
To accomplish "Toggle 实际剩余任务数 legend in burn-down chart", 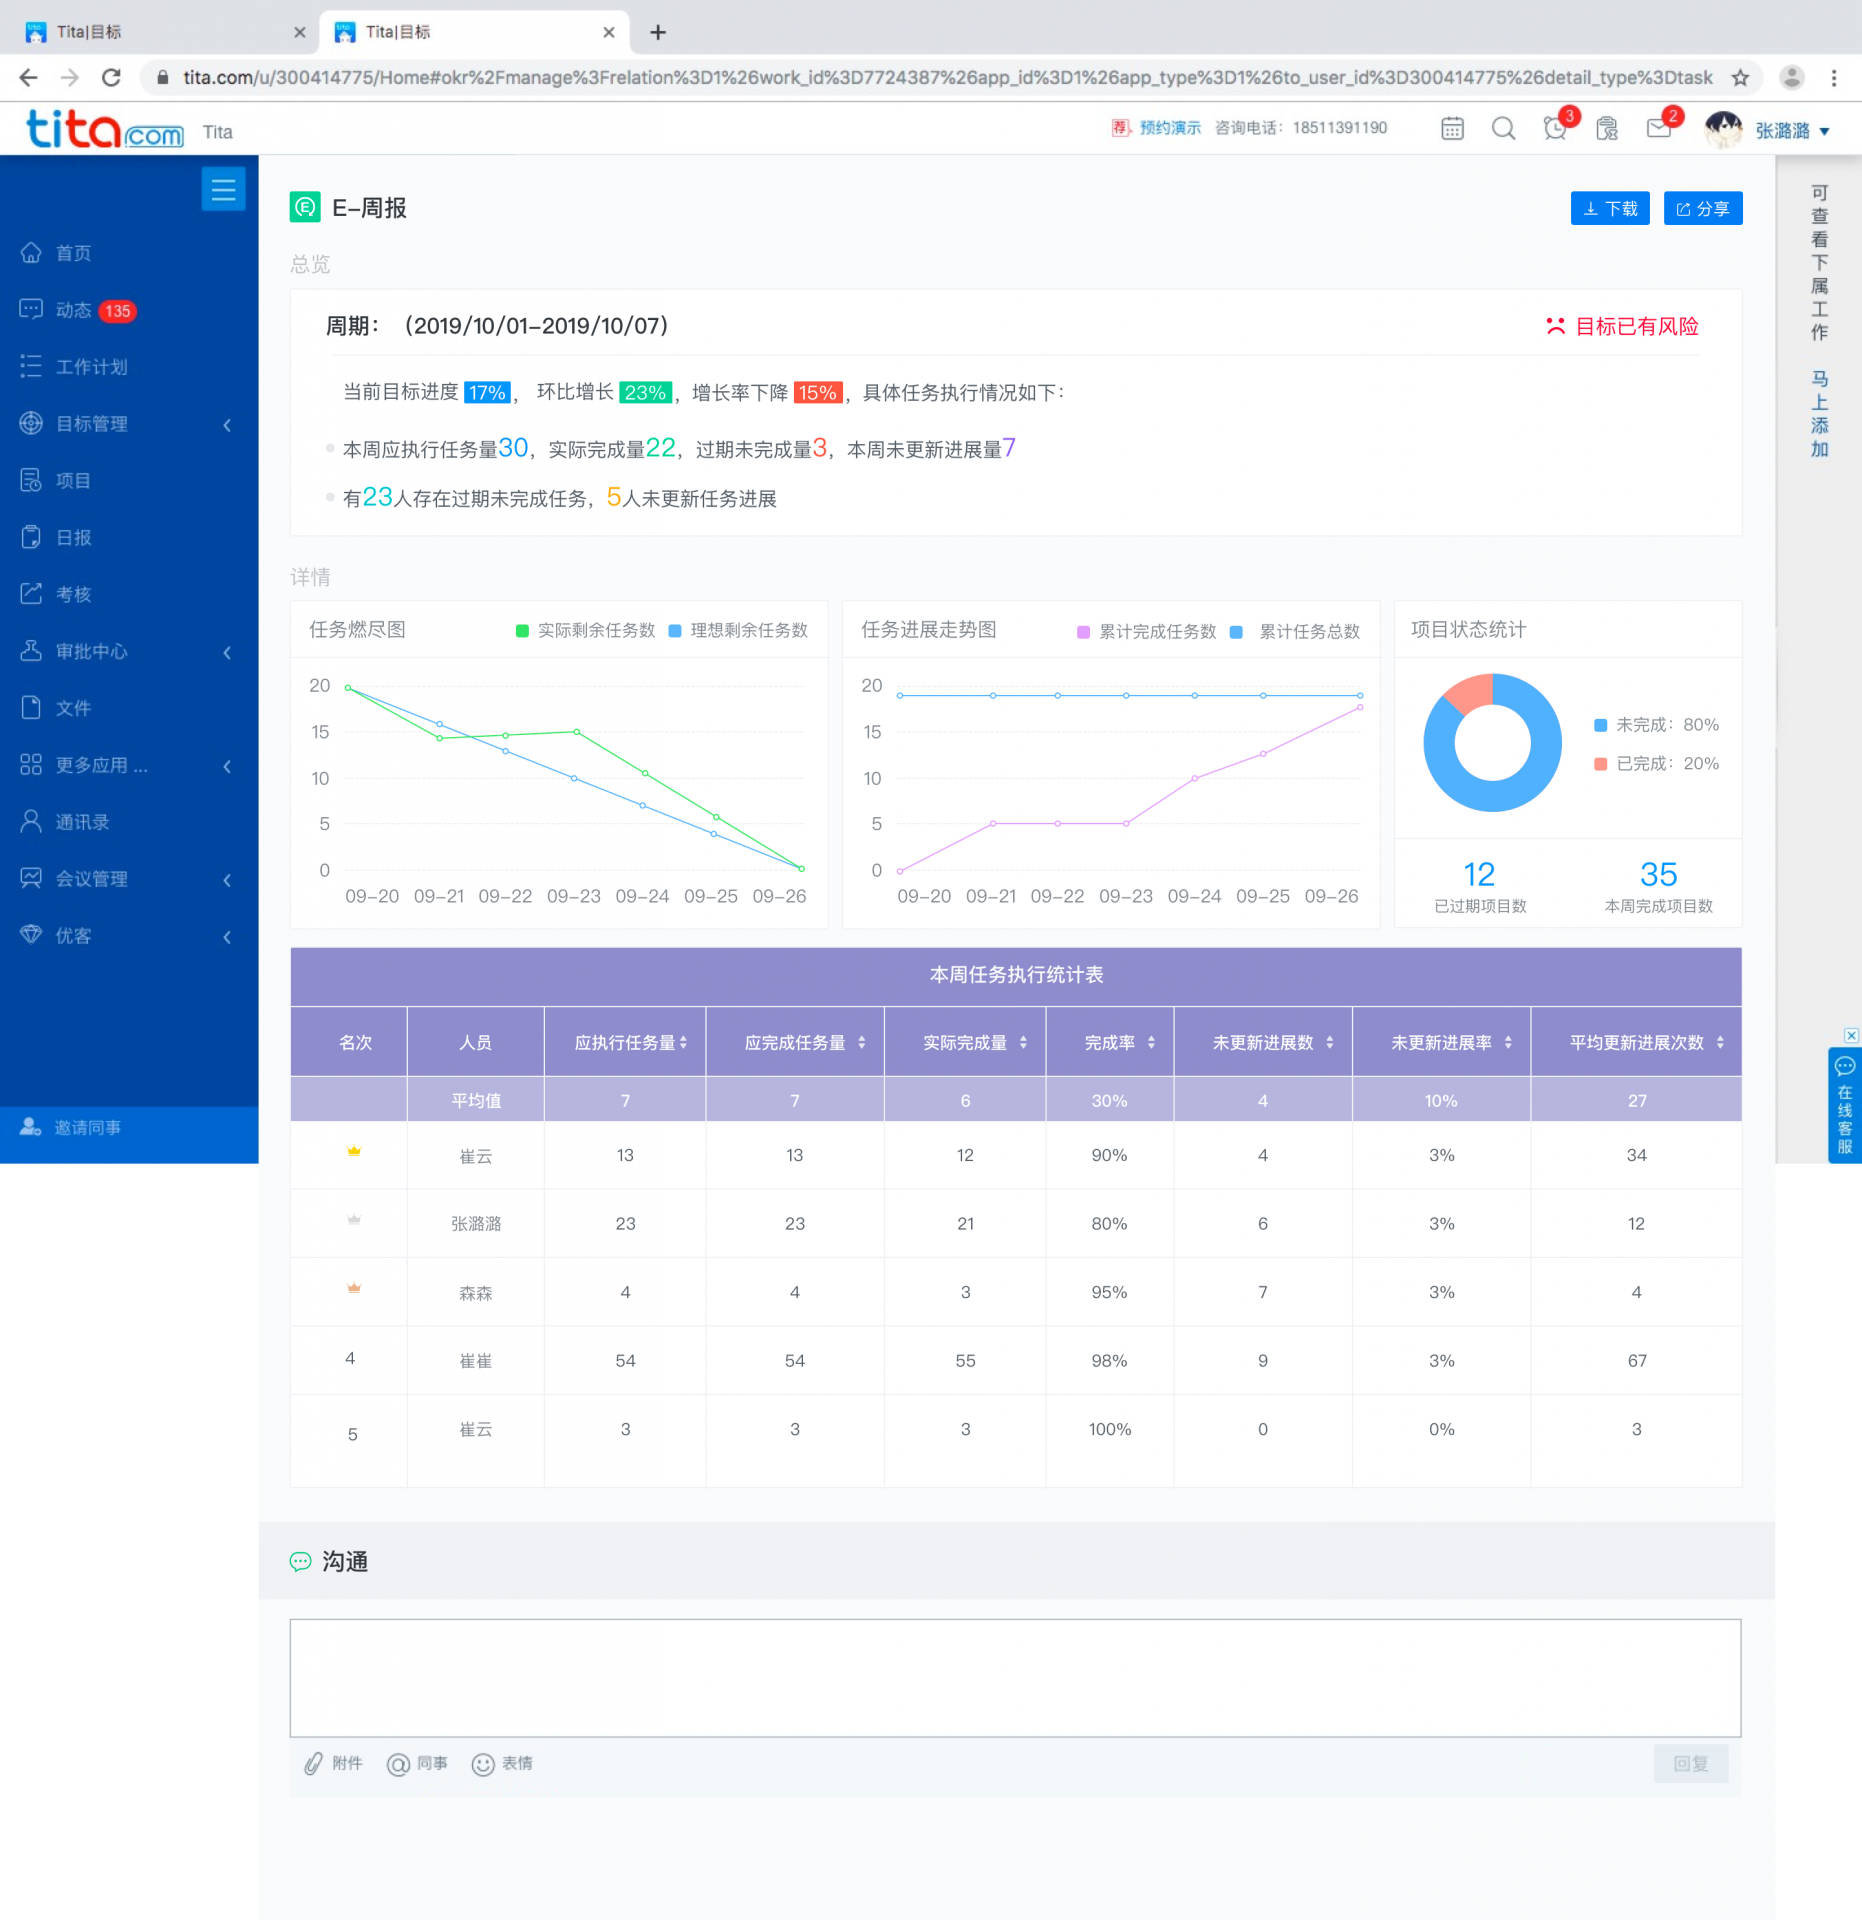I will pos(585,630).
